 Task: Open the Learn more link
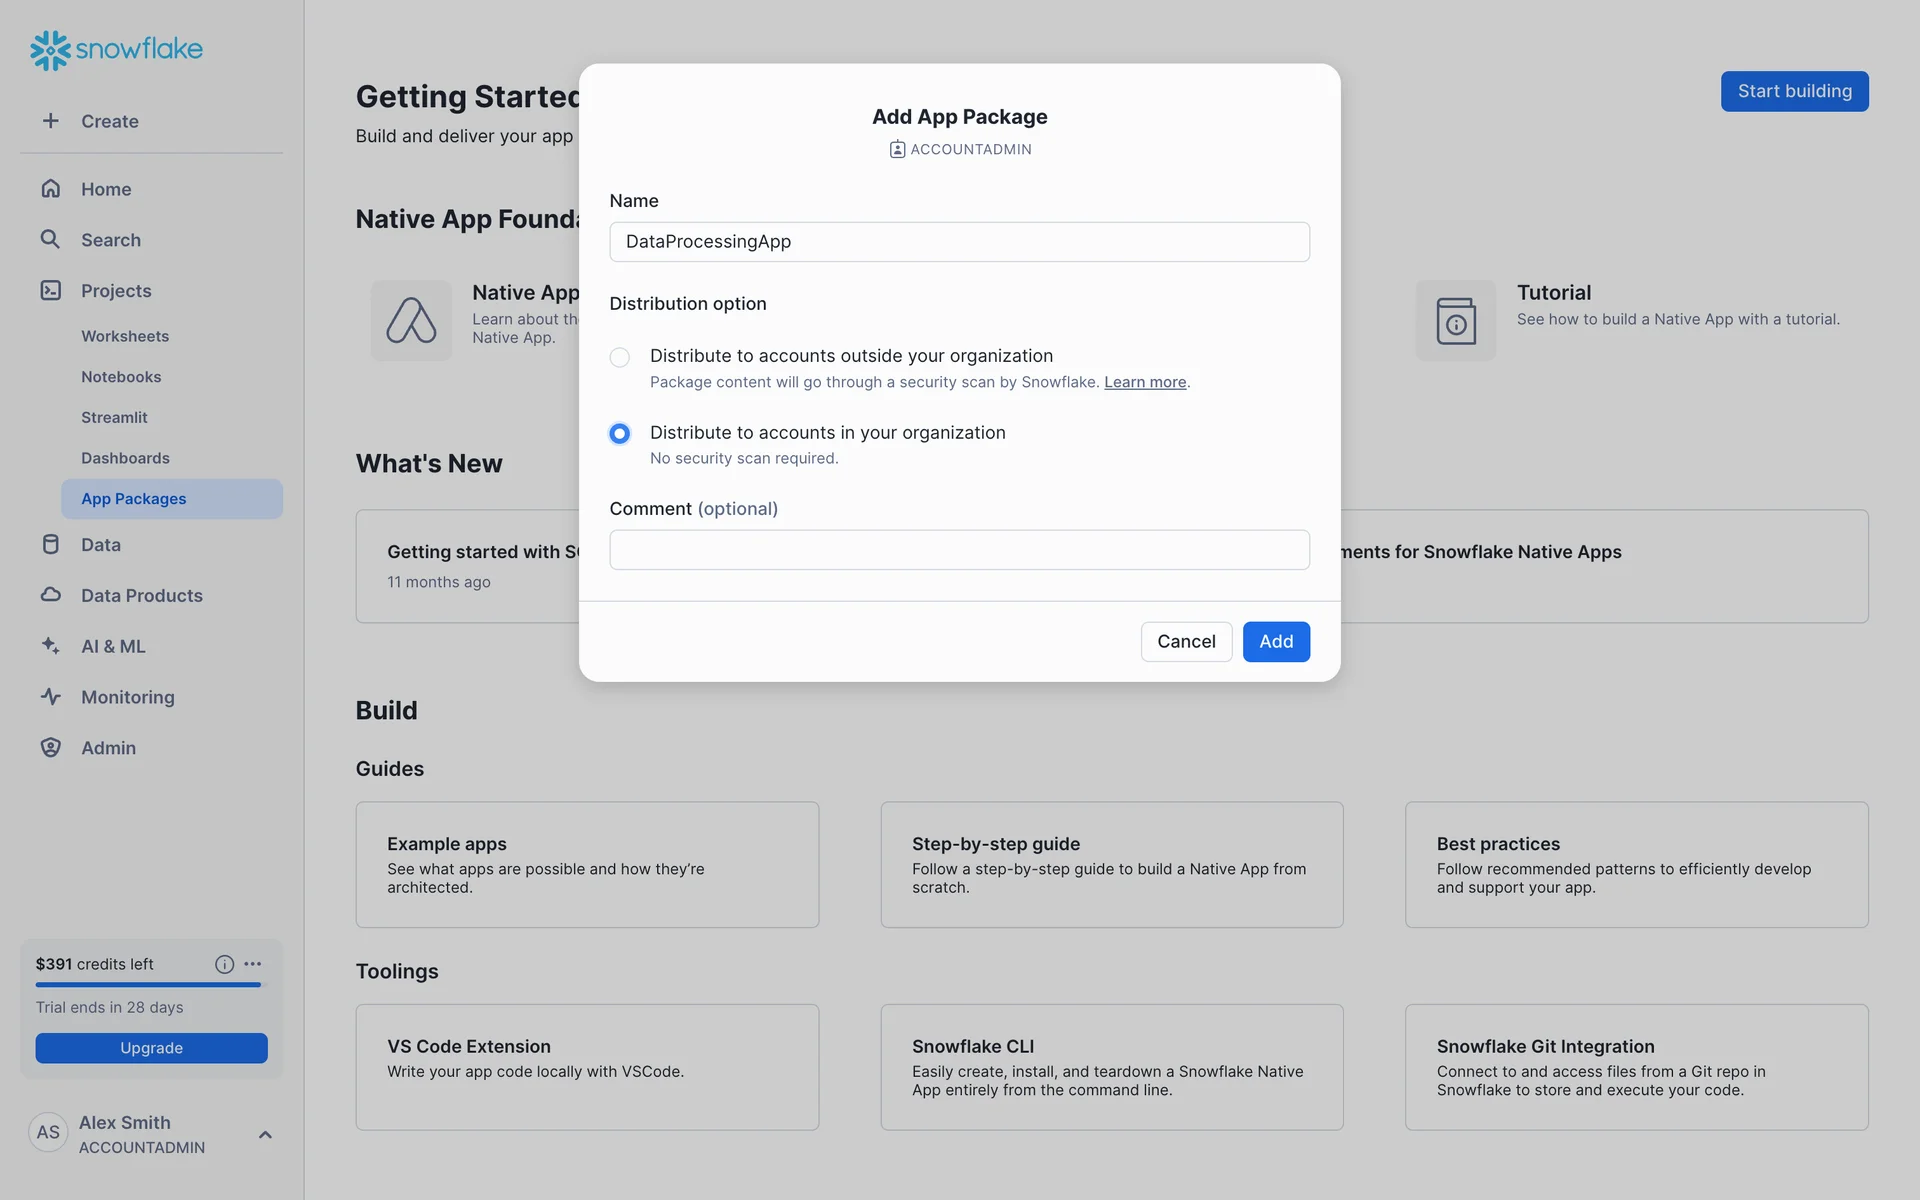1145,382
